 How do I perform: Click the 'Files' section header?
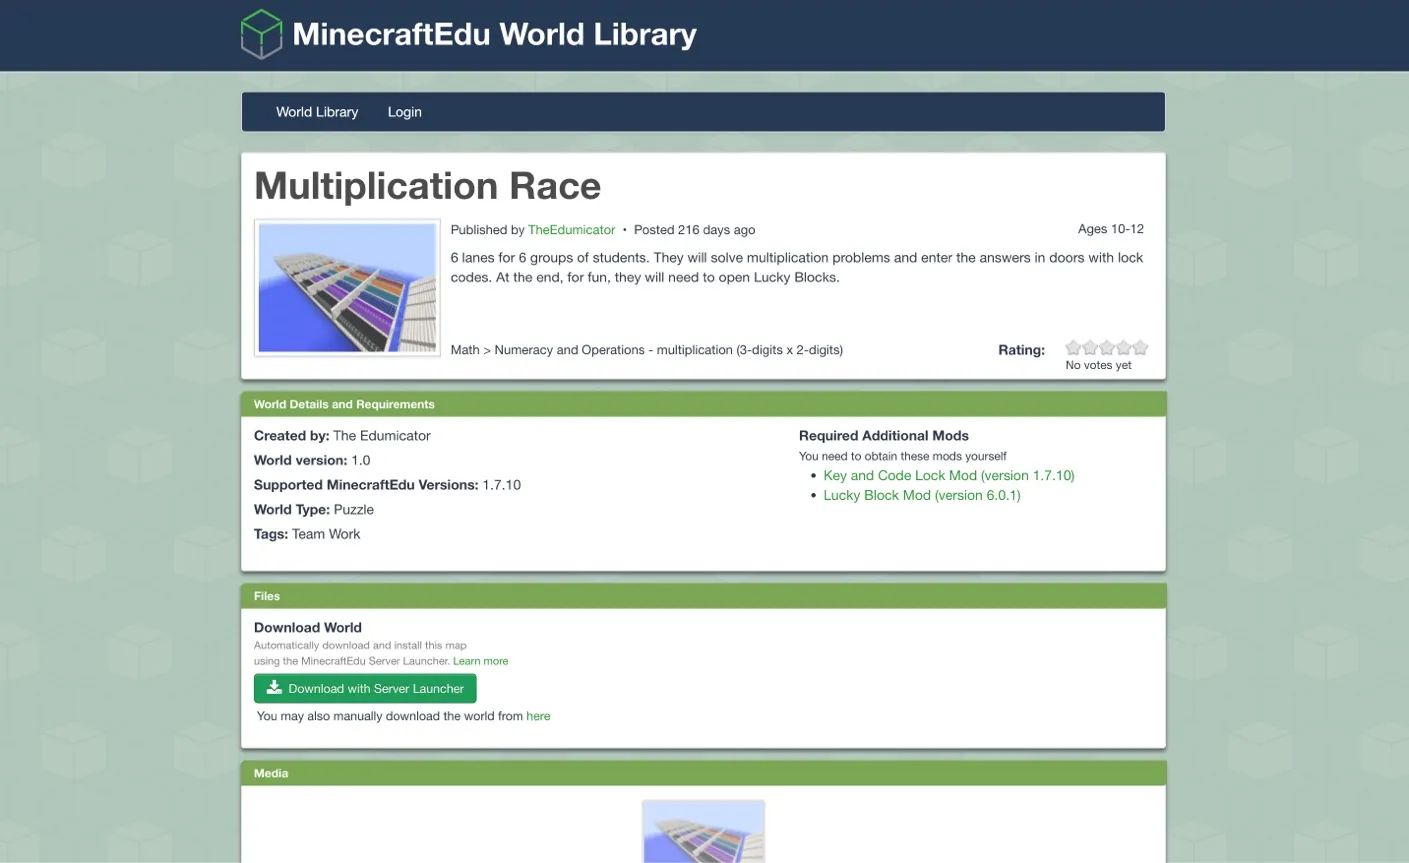pos(267,596)
